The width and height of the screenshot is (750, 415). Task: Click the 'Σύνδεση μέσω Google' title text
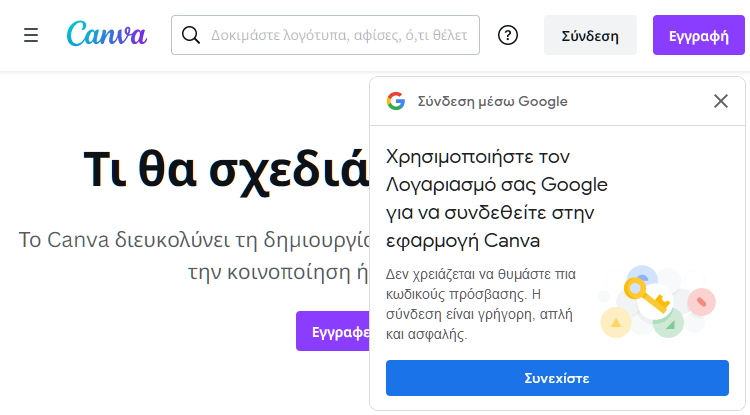[x=493, y=101]
